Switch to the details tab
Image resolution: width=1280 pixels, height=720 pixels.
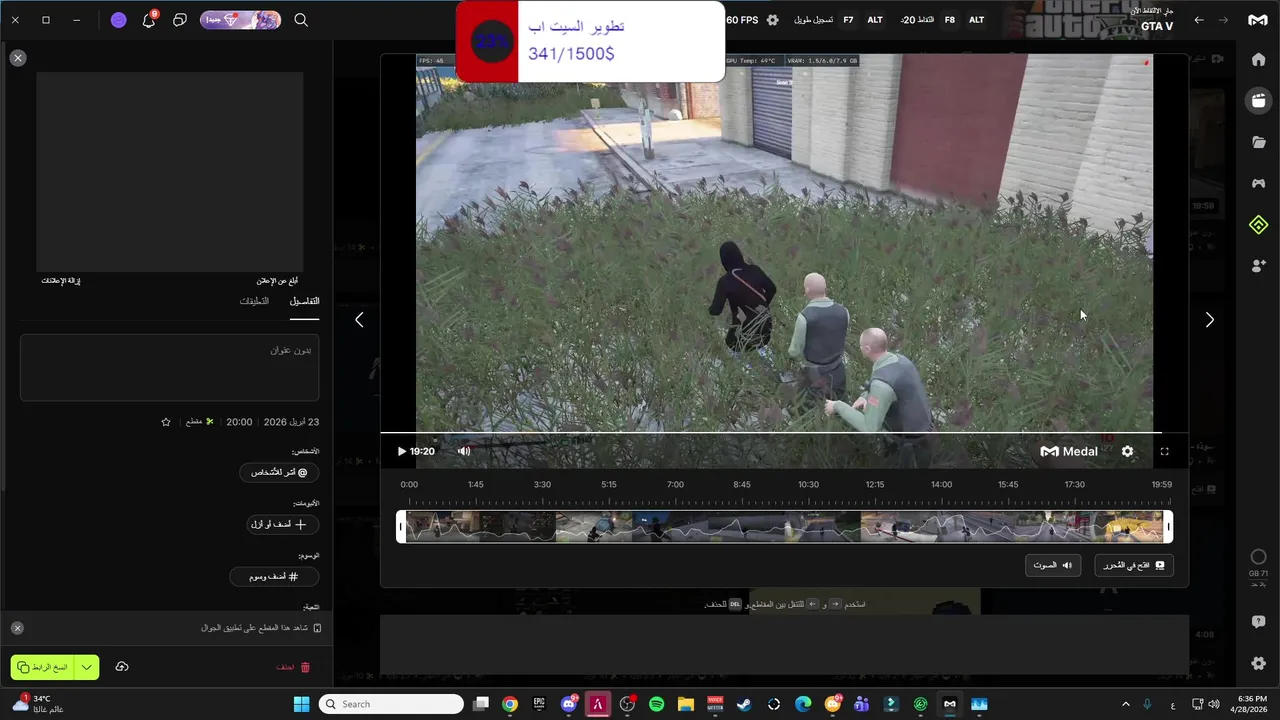tap(304, 301)
